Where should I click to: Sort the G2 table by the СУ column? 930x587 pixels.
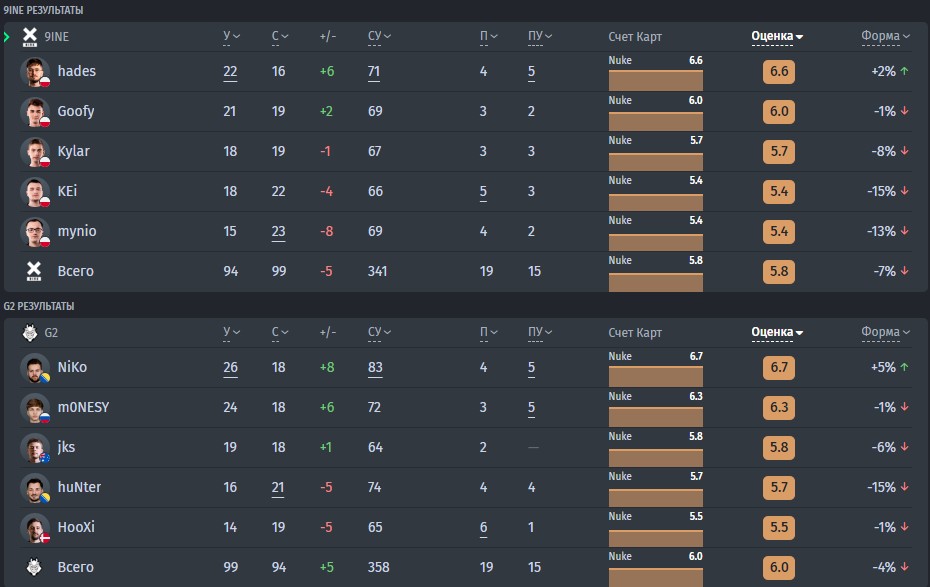[379, 332]
